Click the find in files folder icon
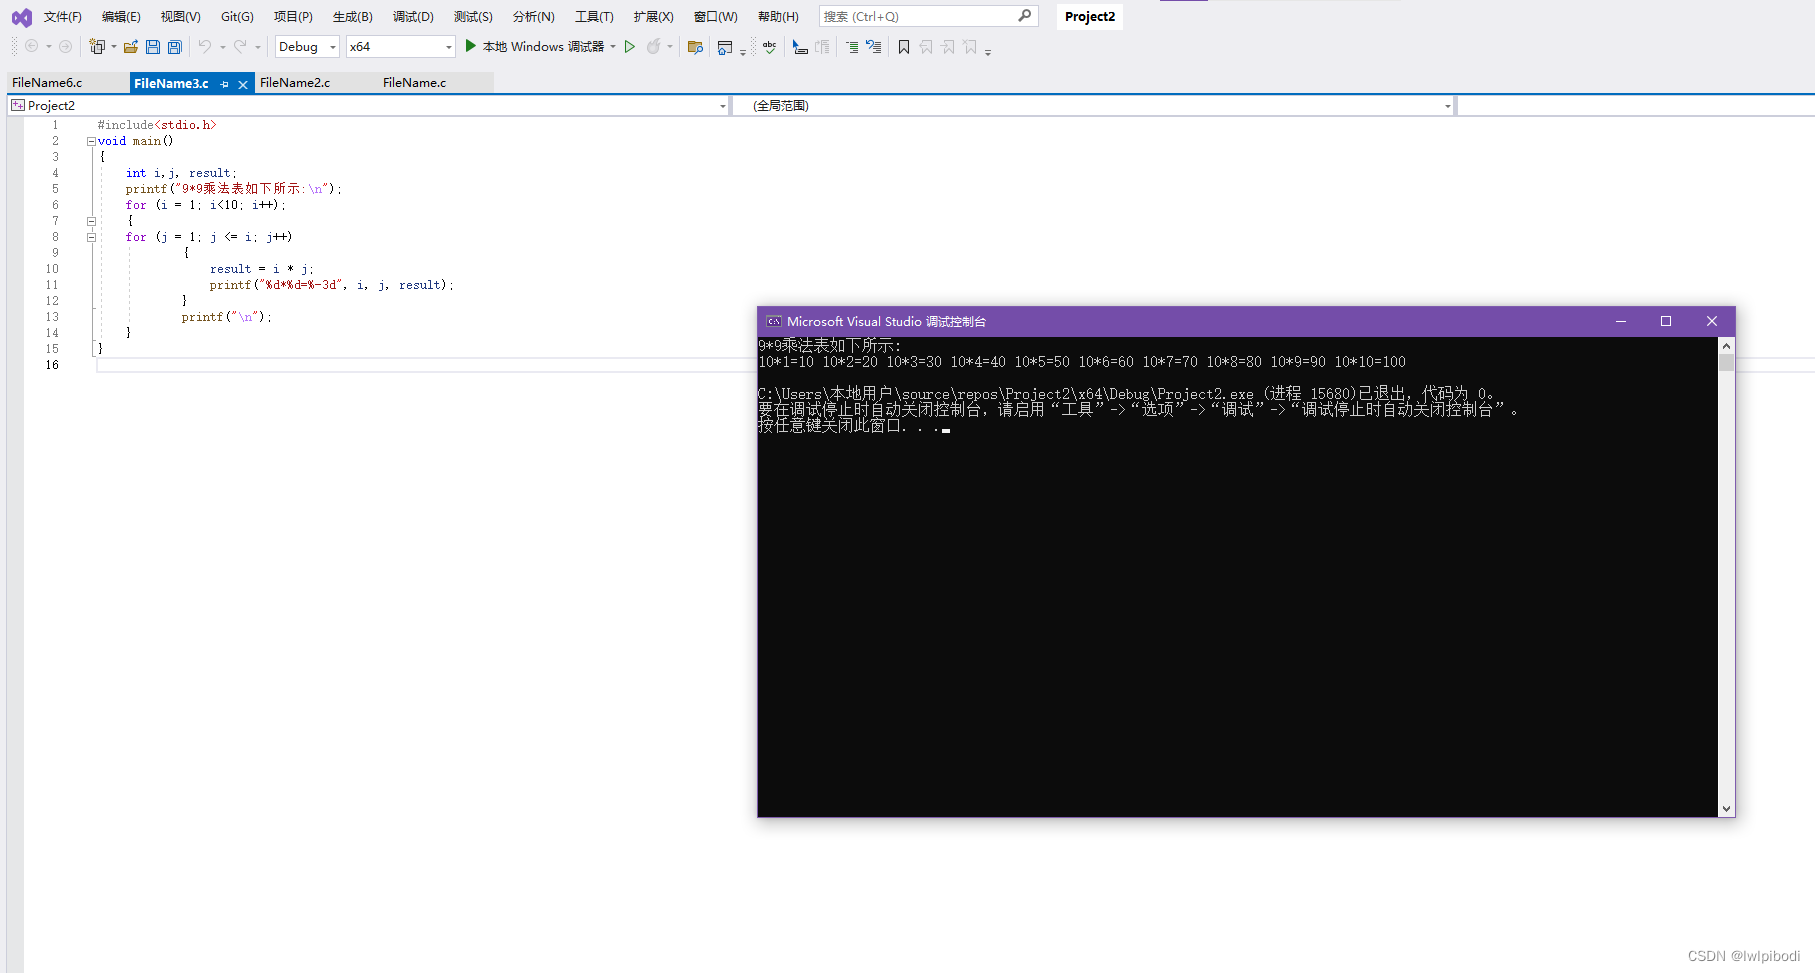This screenshot has width=1815, height=973. point(696,47)
